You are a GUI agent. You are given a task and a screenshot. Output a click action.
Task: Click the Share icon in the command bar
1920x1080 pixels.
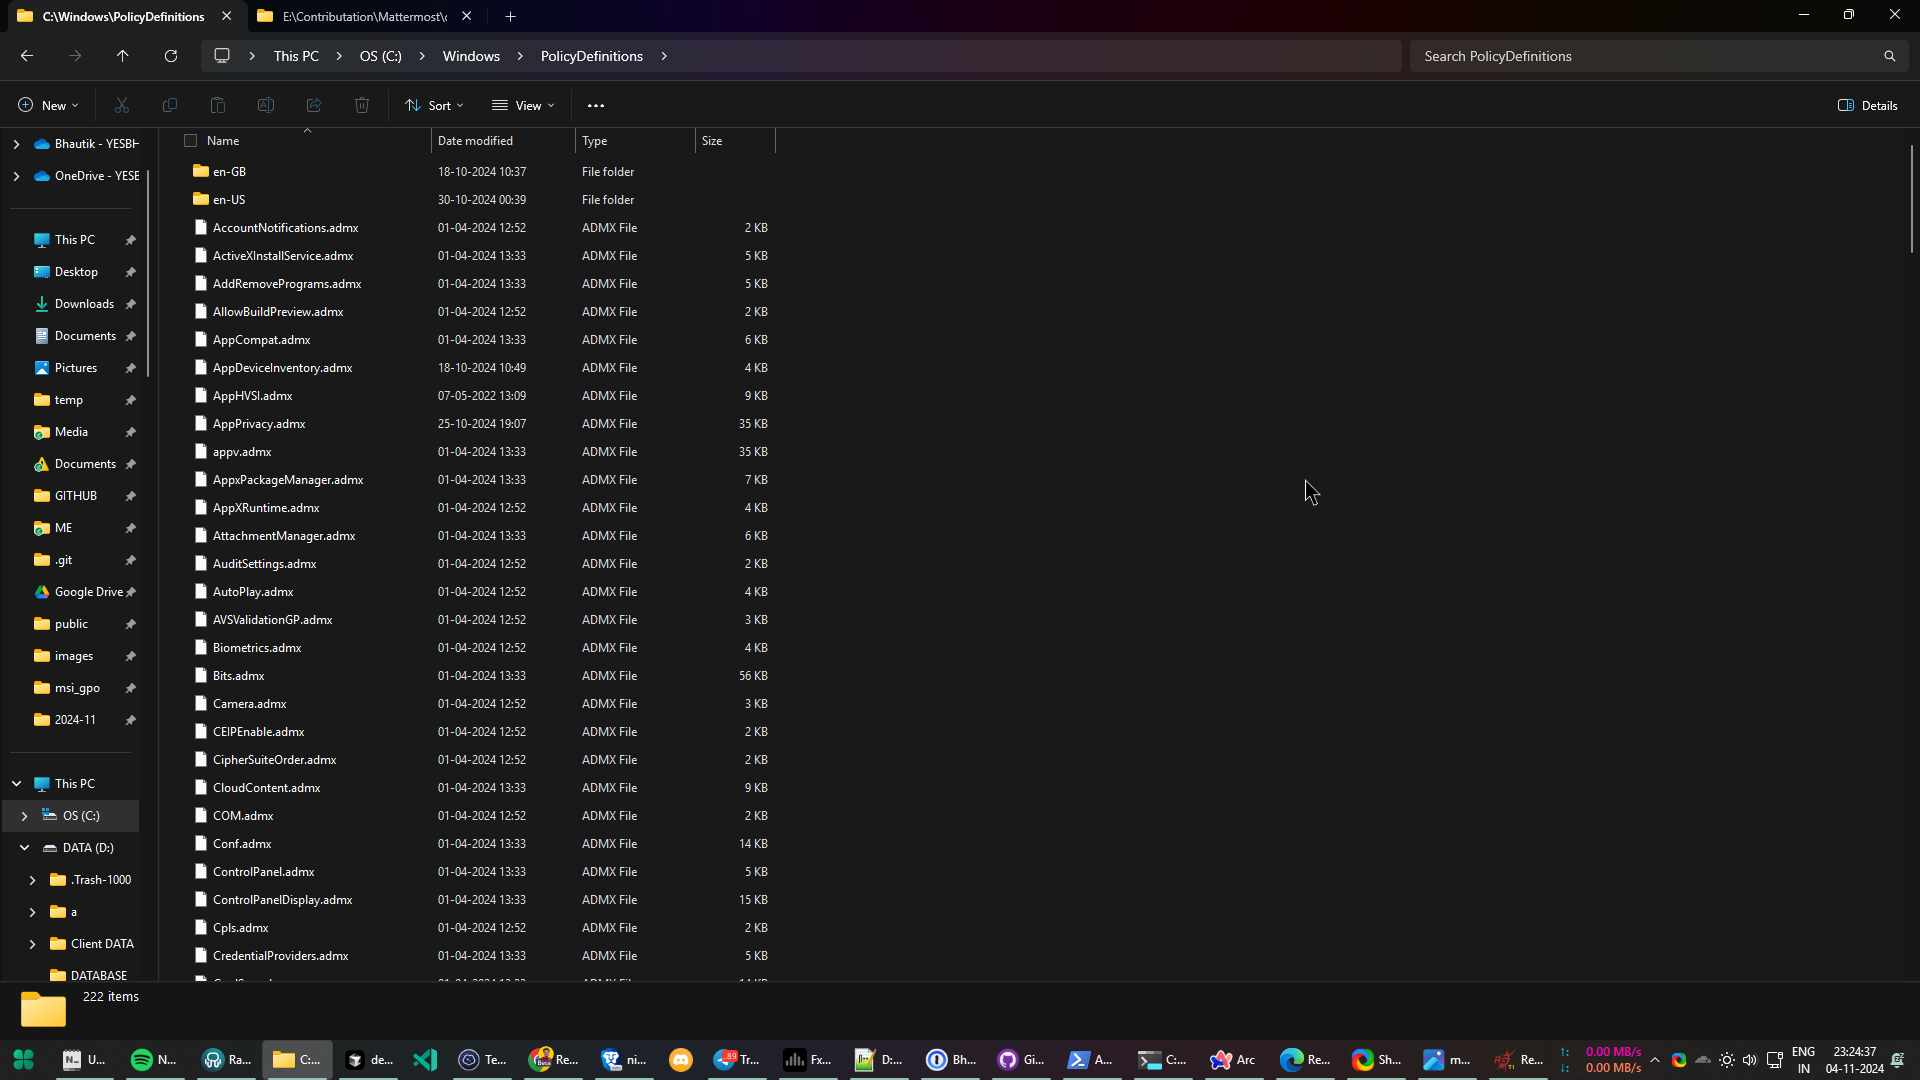(x=313, y=105)
